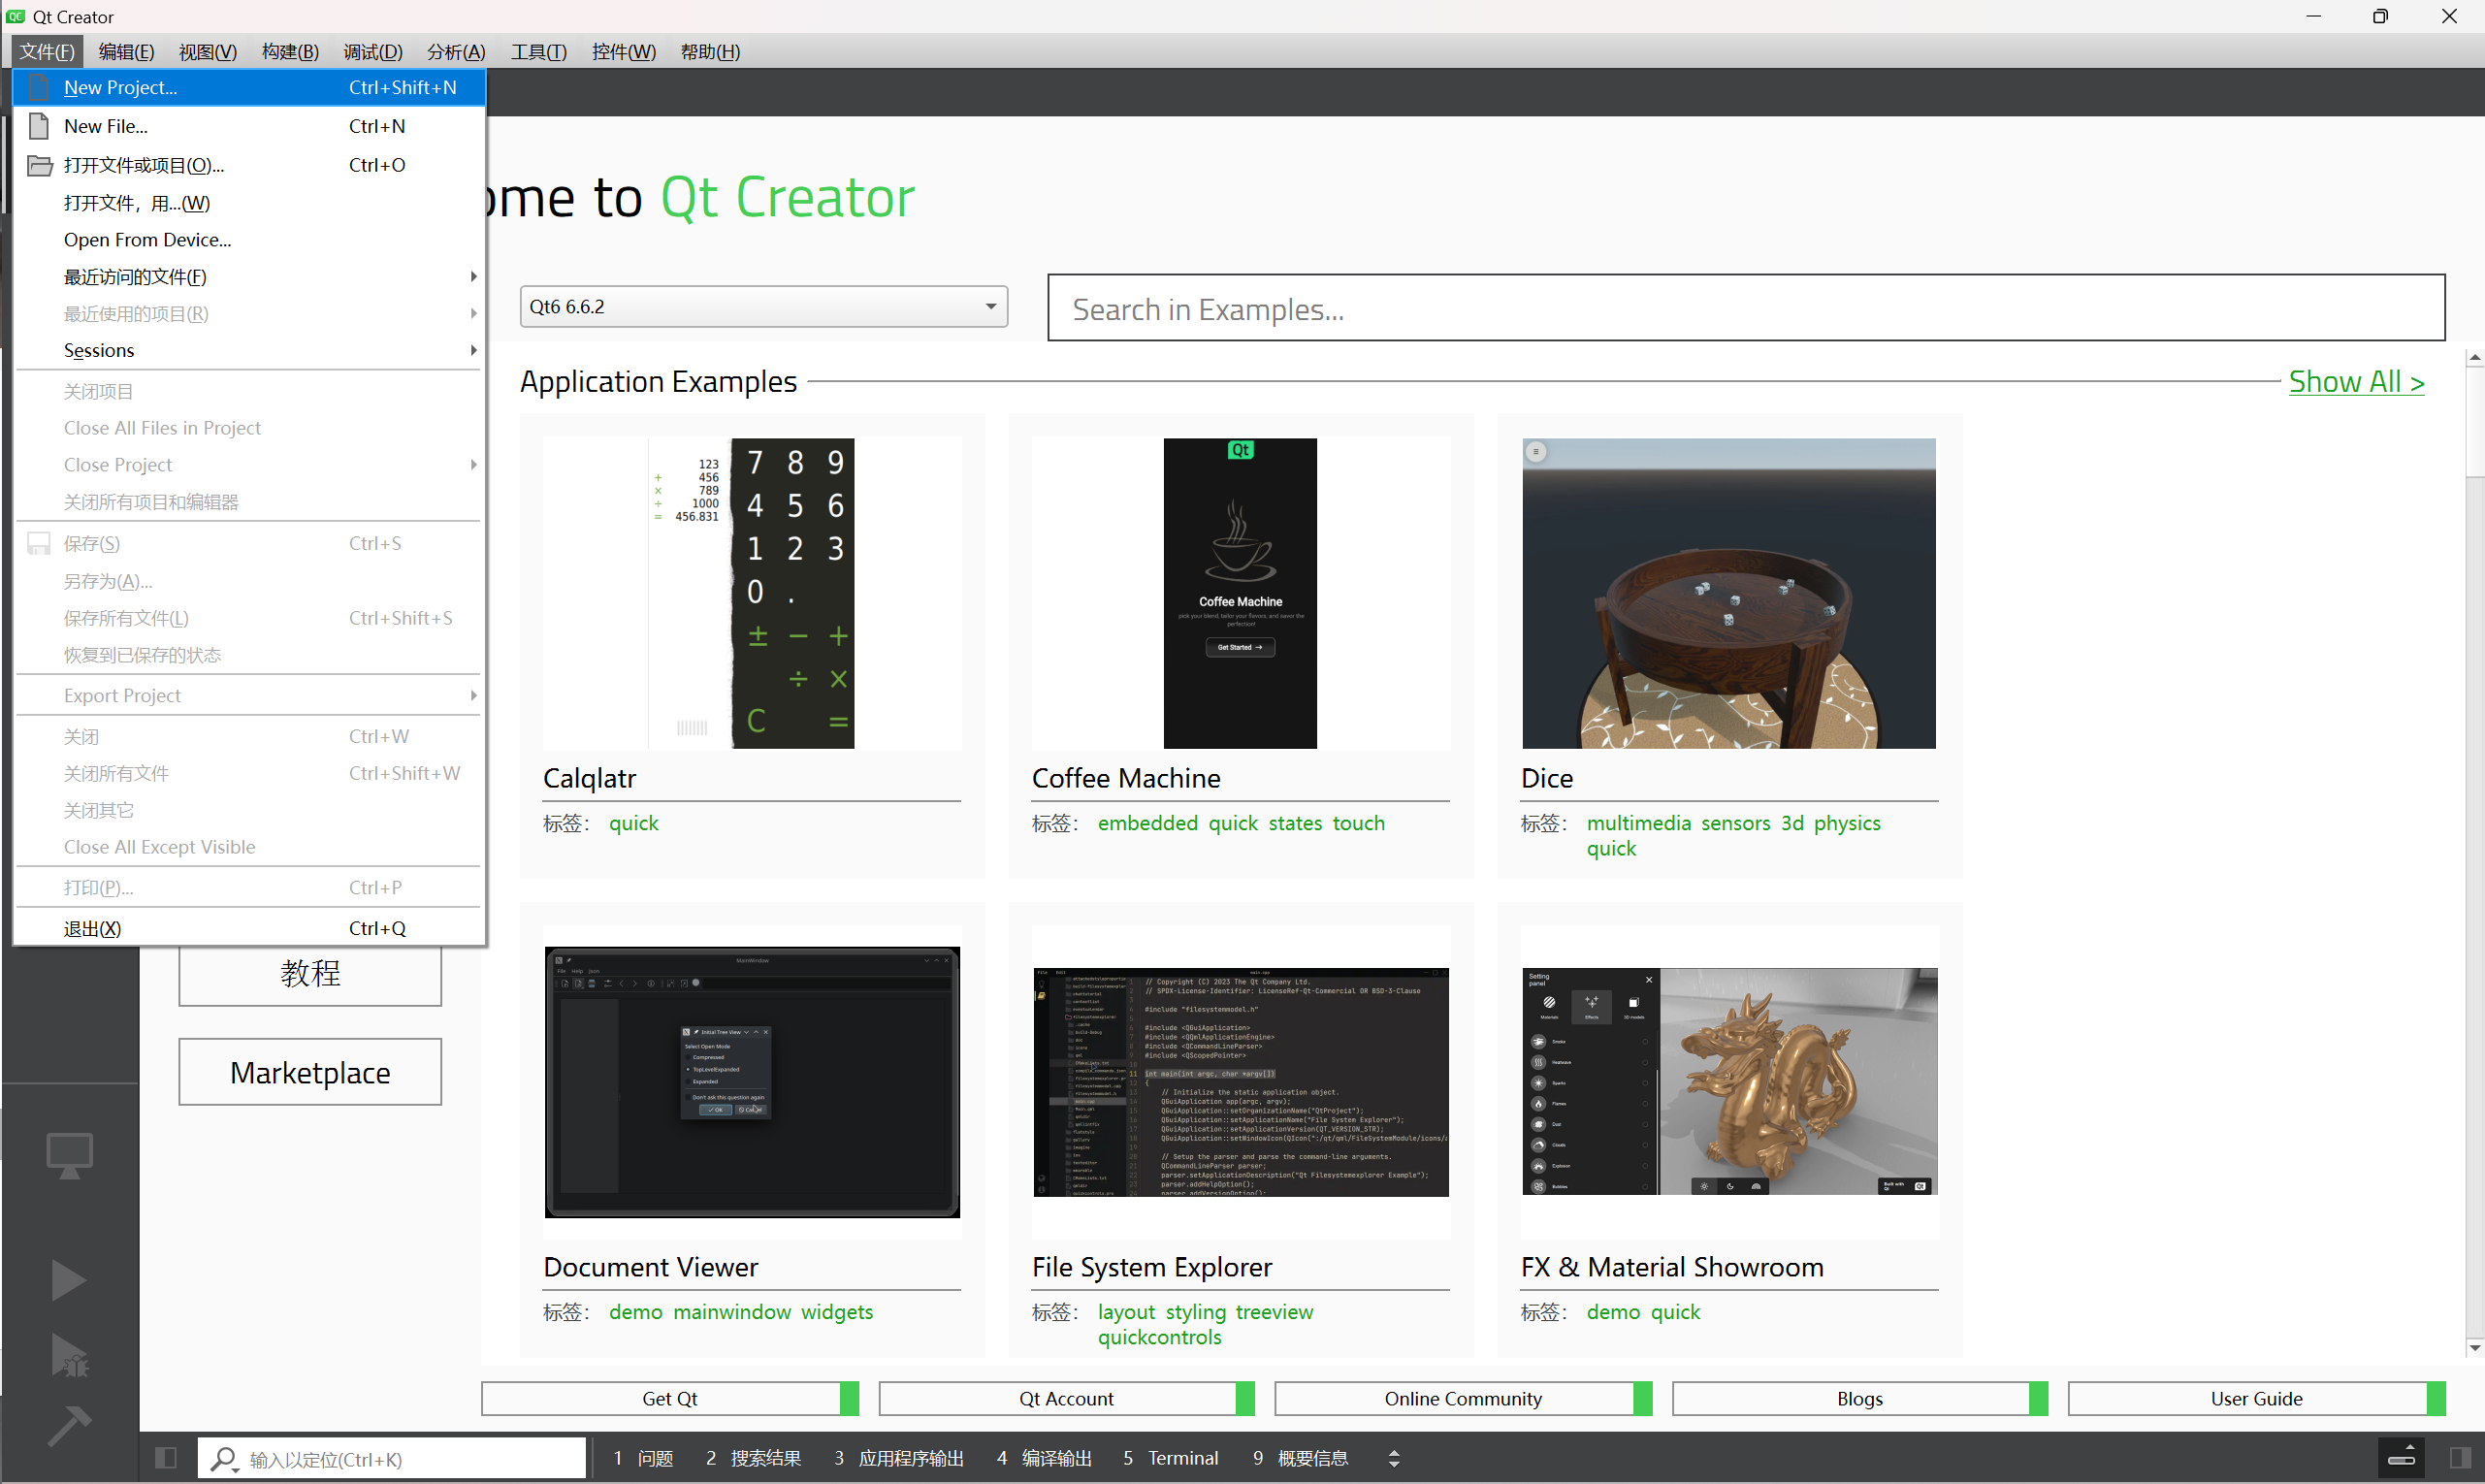
Task: Open the 控件 menu
Action: click(623, 51)
